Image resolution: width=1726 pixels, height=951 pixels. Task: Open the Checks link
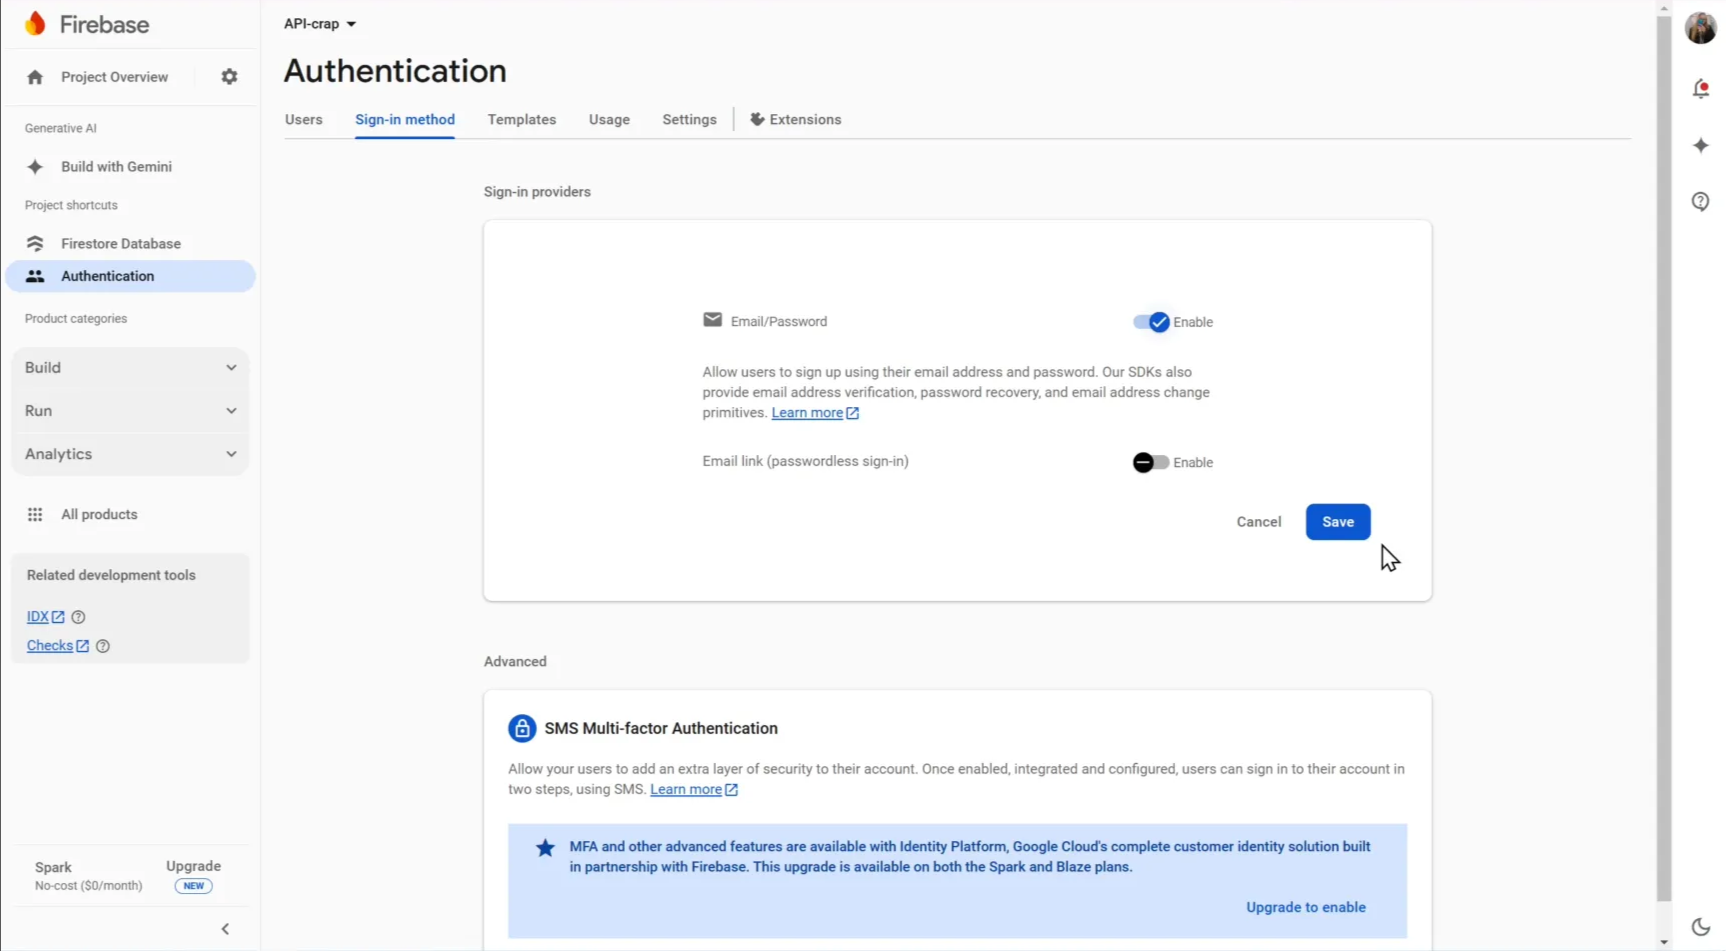57,646
